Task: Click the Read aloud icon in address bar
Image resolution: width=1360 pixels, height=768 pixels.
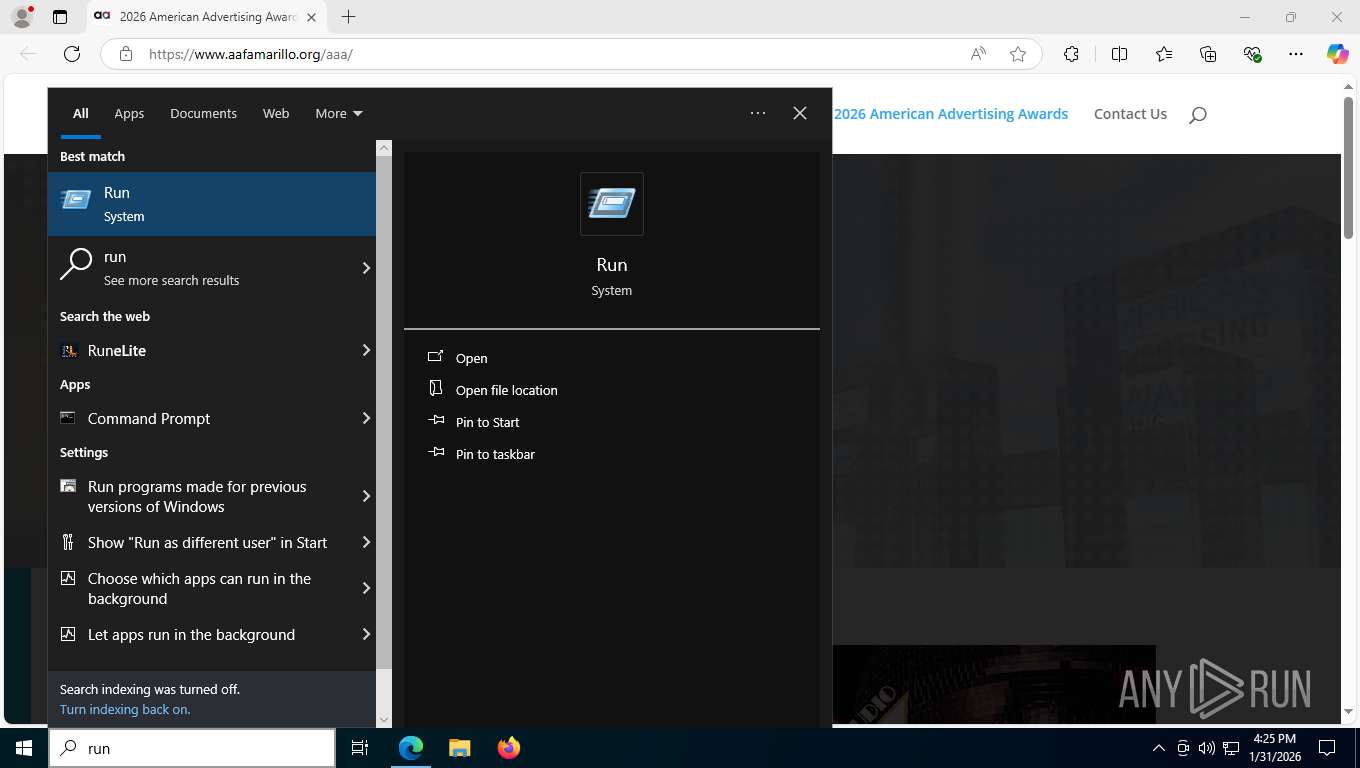Action: click(978, 54)
